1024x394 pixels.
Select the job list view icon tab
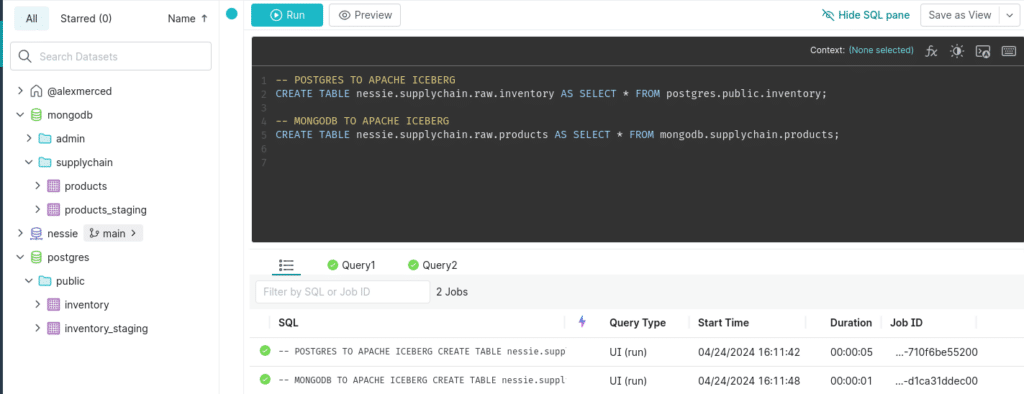point(287,265)
